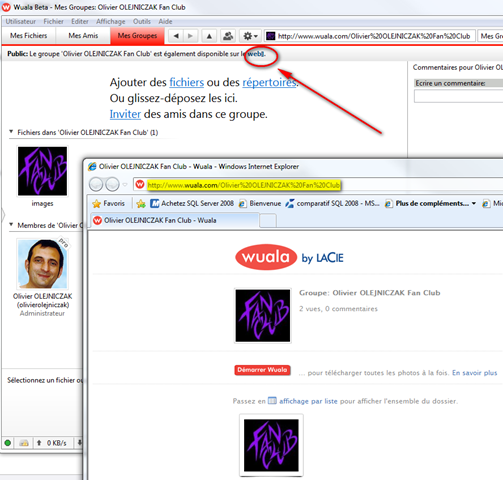
Task: Click the 'répertoires' link
Action: (269, 82)
